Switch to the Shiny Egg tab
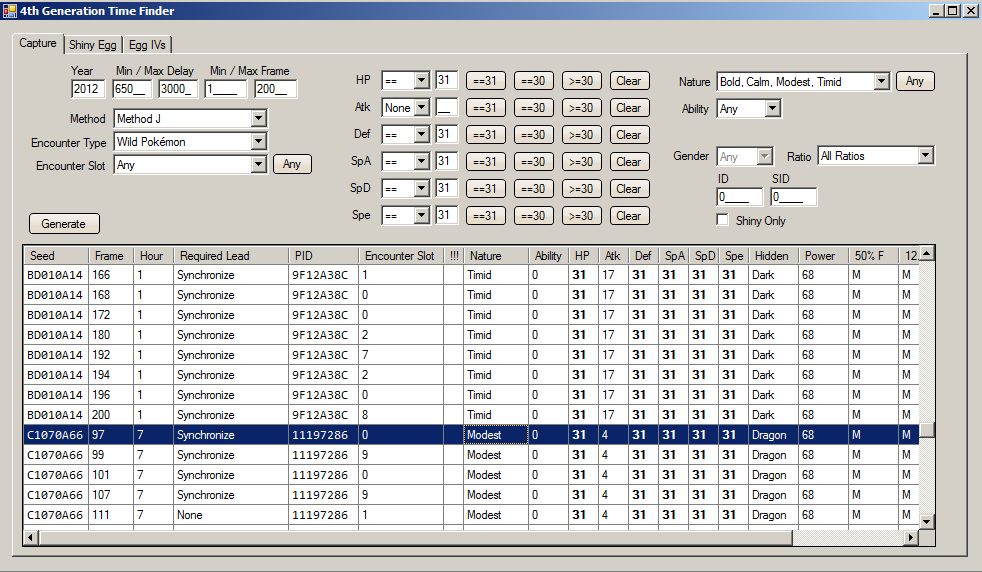982x572 pixels. [x=93, y=44]
